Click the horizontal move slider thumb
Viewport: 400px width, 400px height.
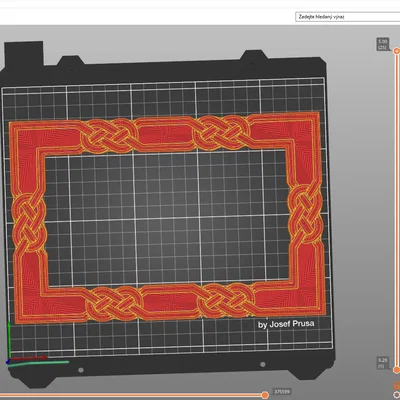(x=265, y=395)
